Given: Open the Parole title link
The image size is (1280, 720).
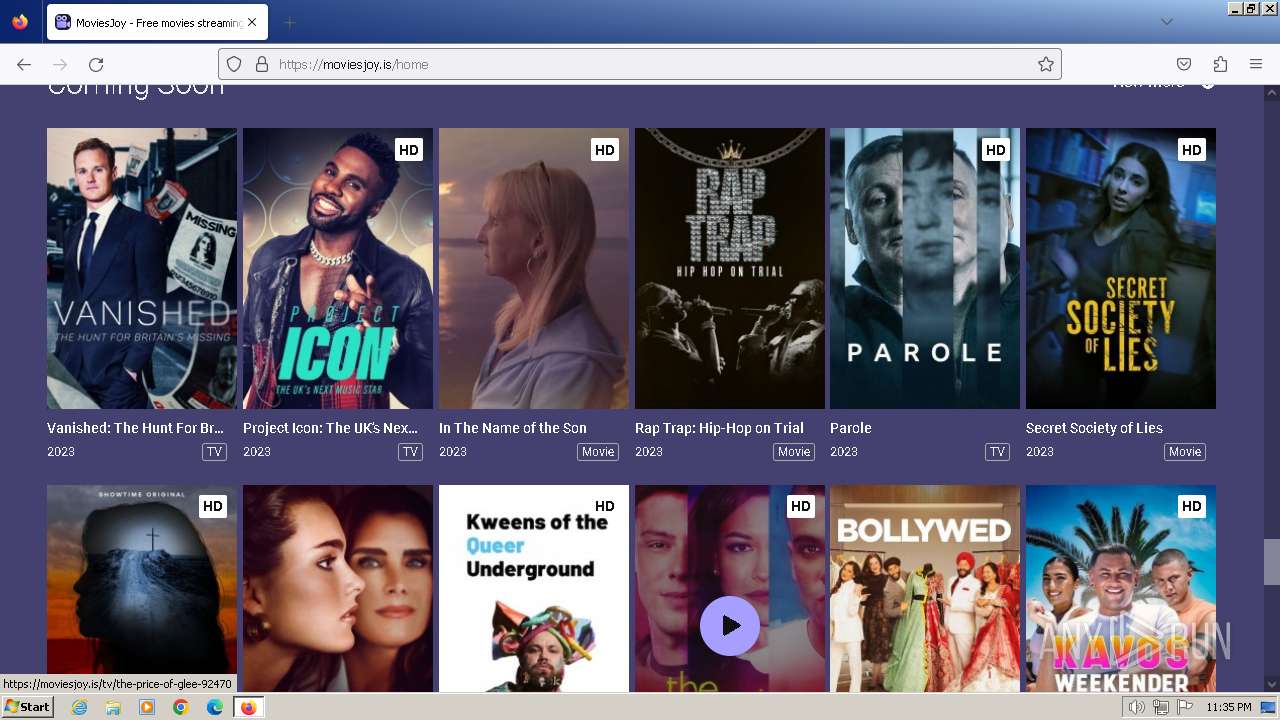Looking at the screenshot, I should (851, 428).
